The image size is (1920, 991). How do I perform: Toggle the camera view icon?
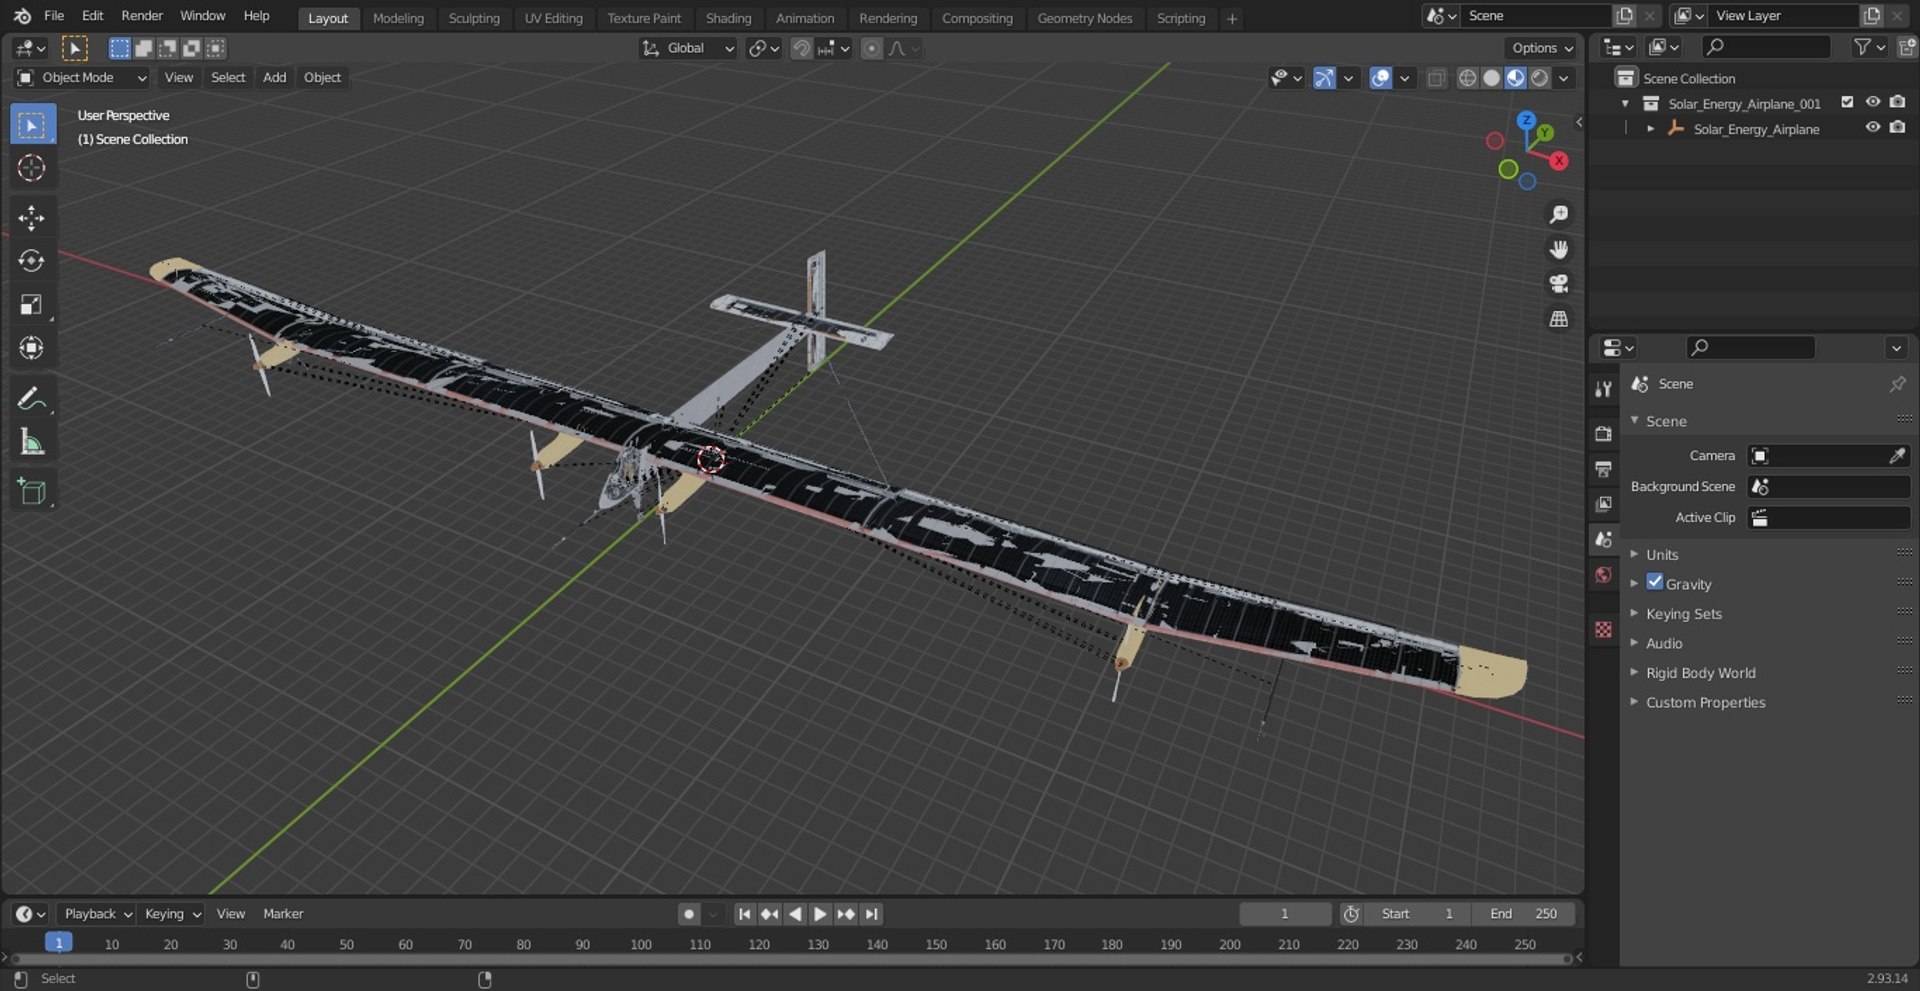click(1558, 284)
